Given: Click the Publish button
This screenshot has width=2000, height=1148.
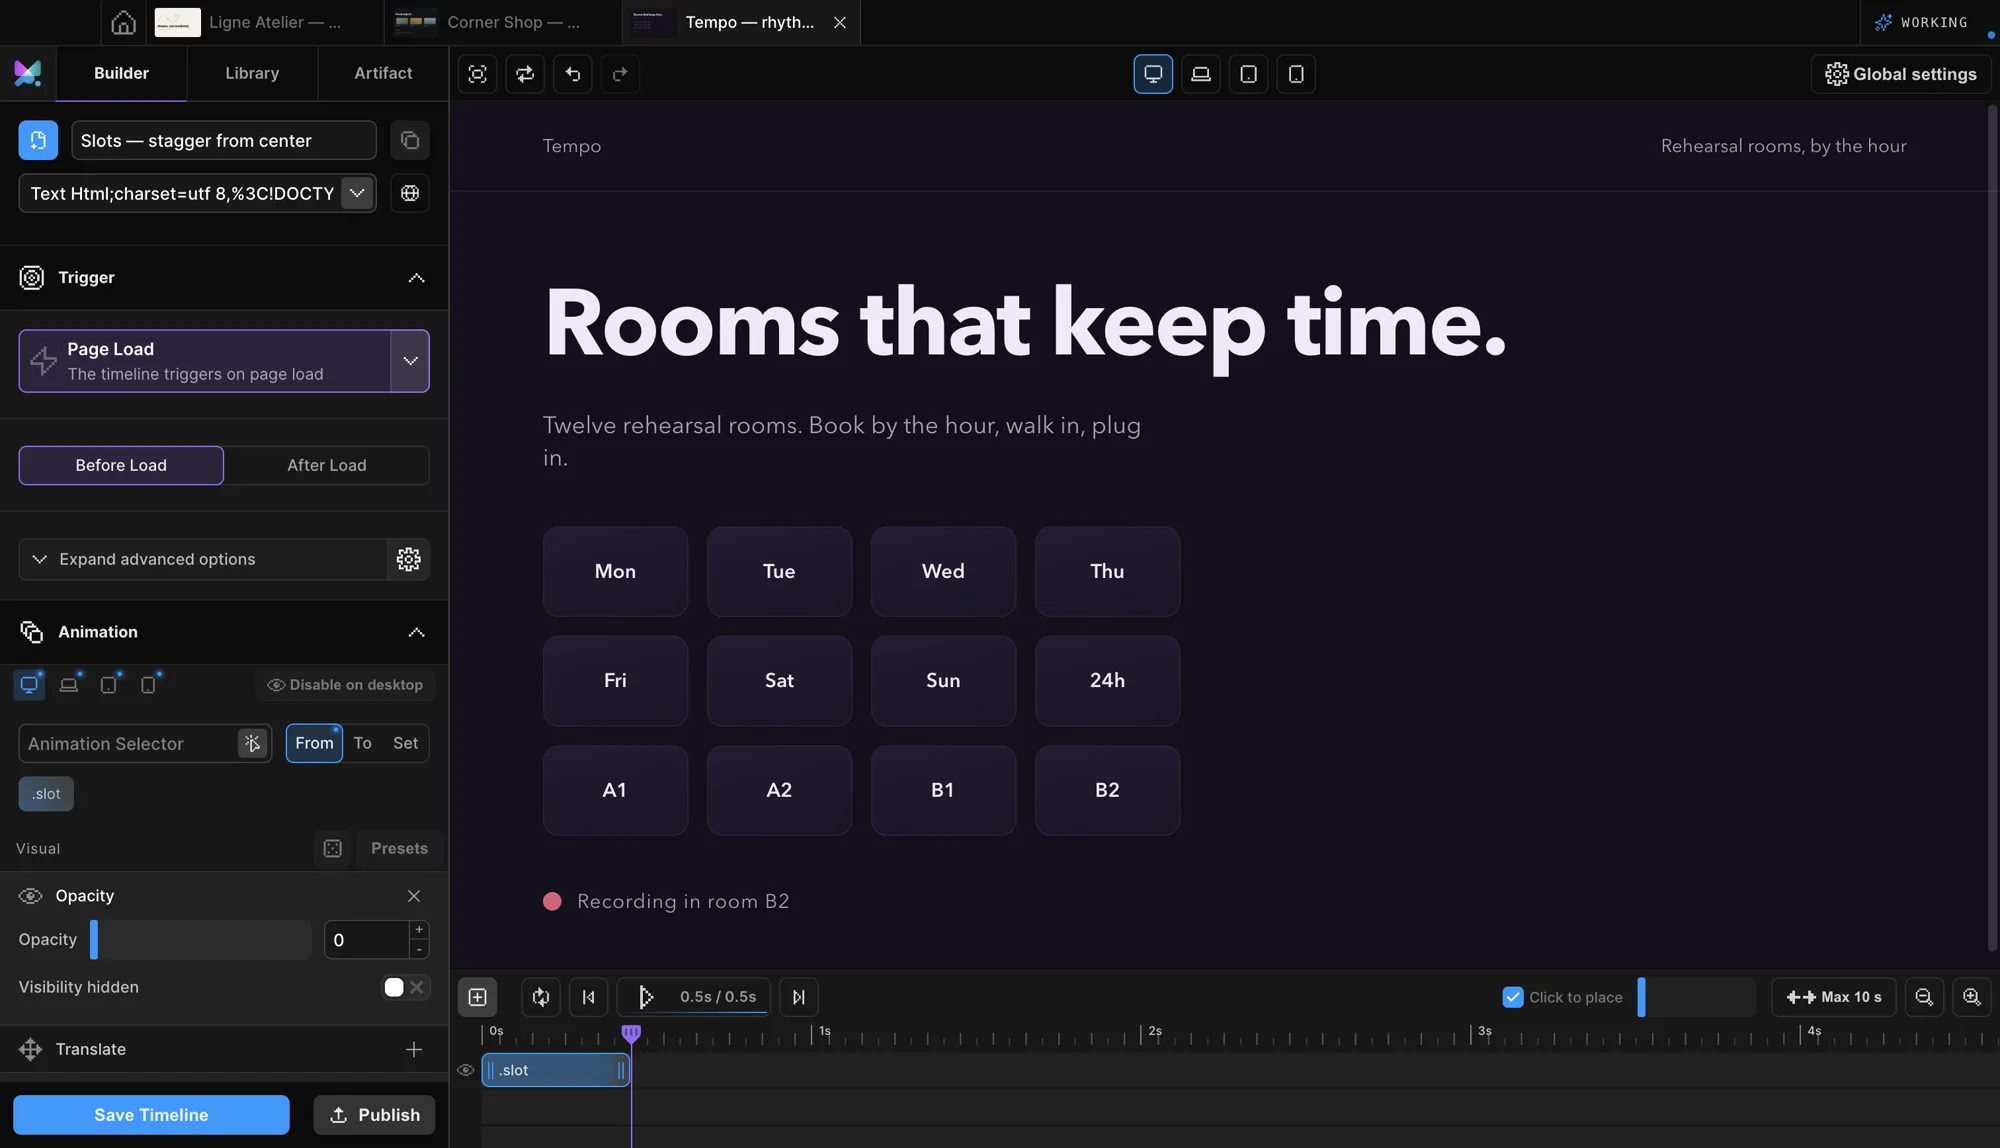Looking at the screenshot, I should (374, 1115).
